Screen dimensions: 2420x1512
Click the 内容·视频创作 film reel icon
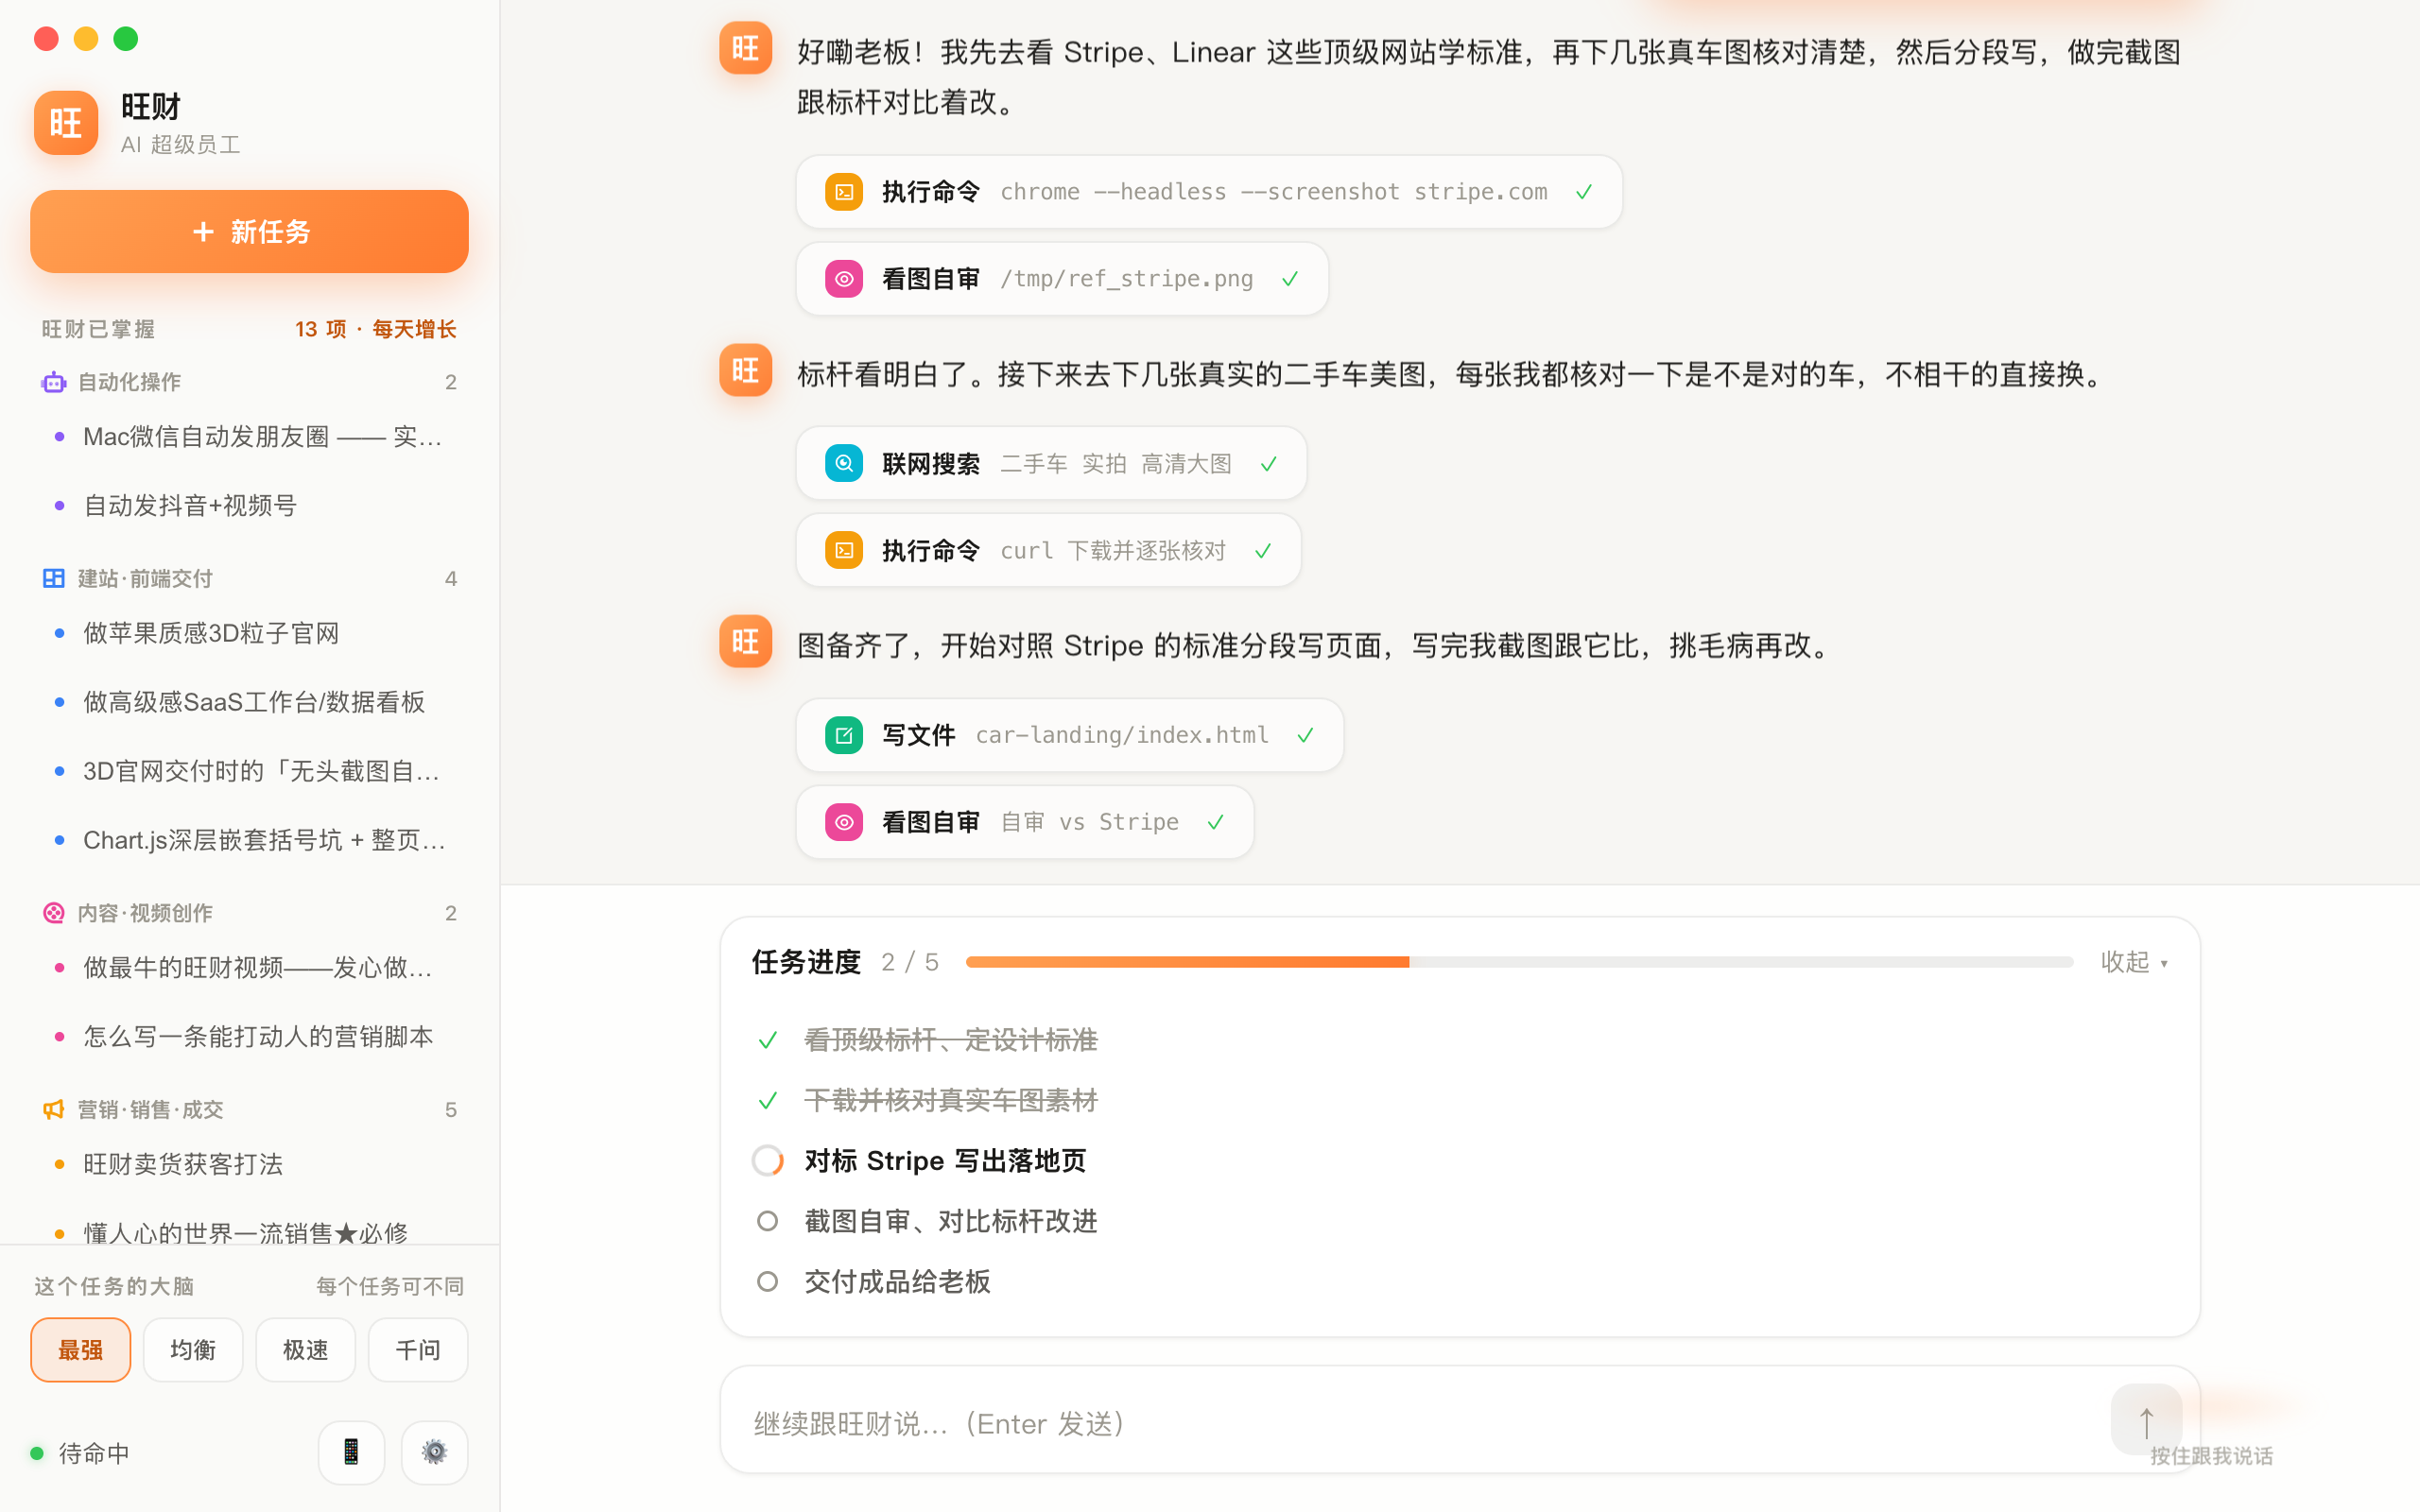coord(54,912)
